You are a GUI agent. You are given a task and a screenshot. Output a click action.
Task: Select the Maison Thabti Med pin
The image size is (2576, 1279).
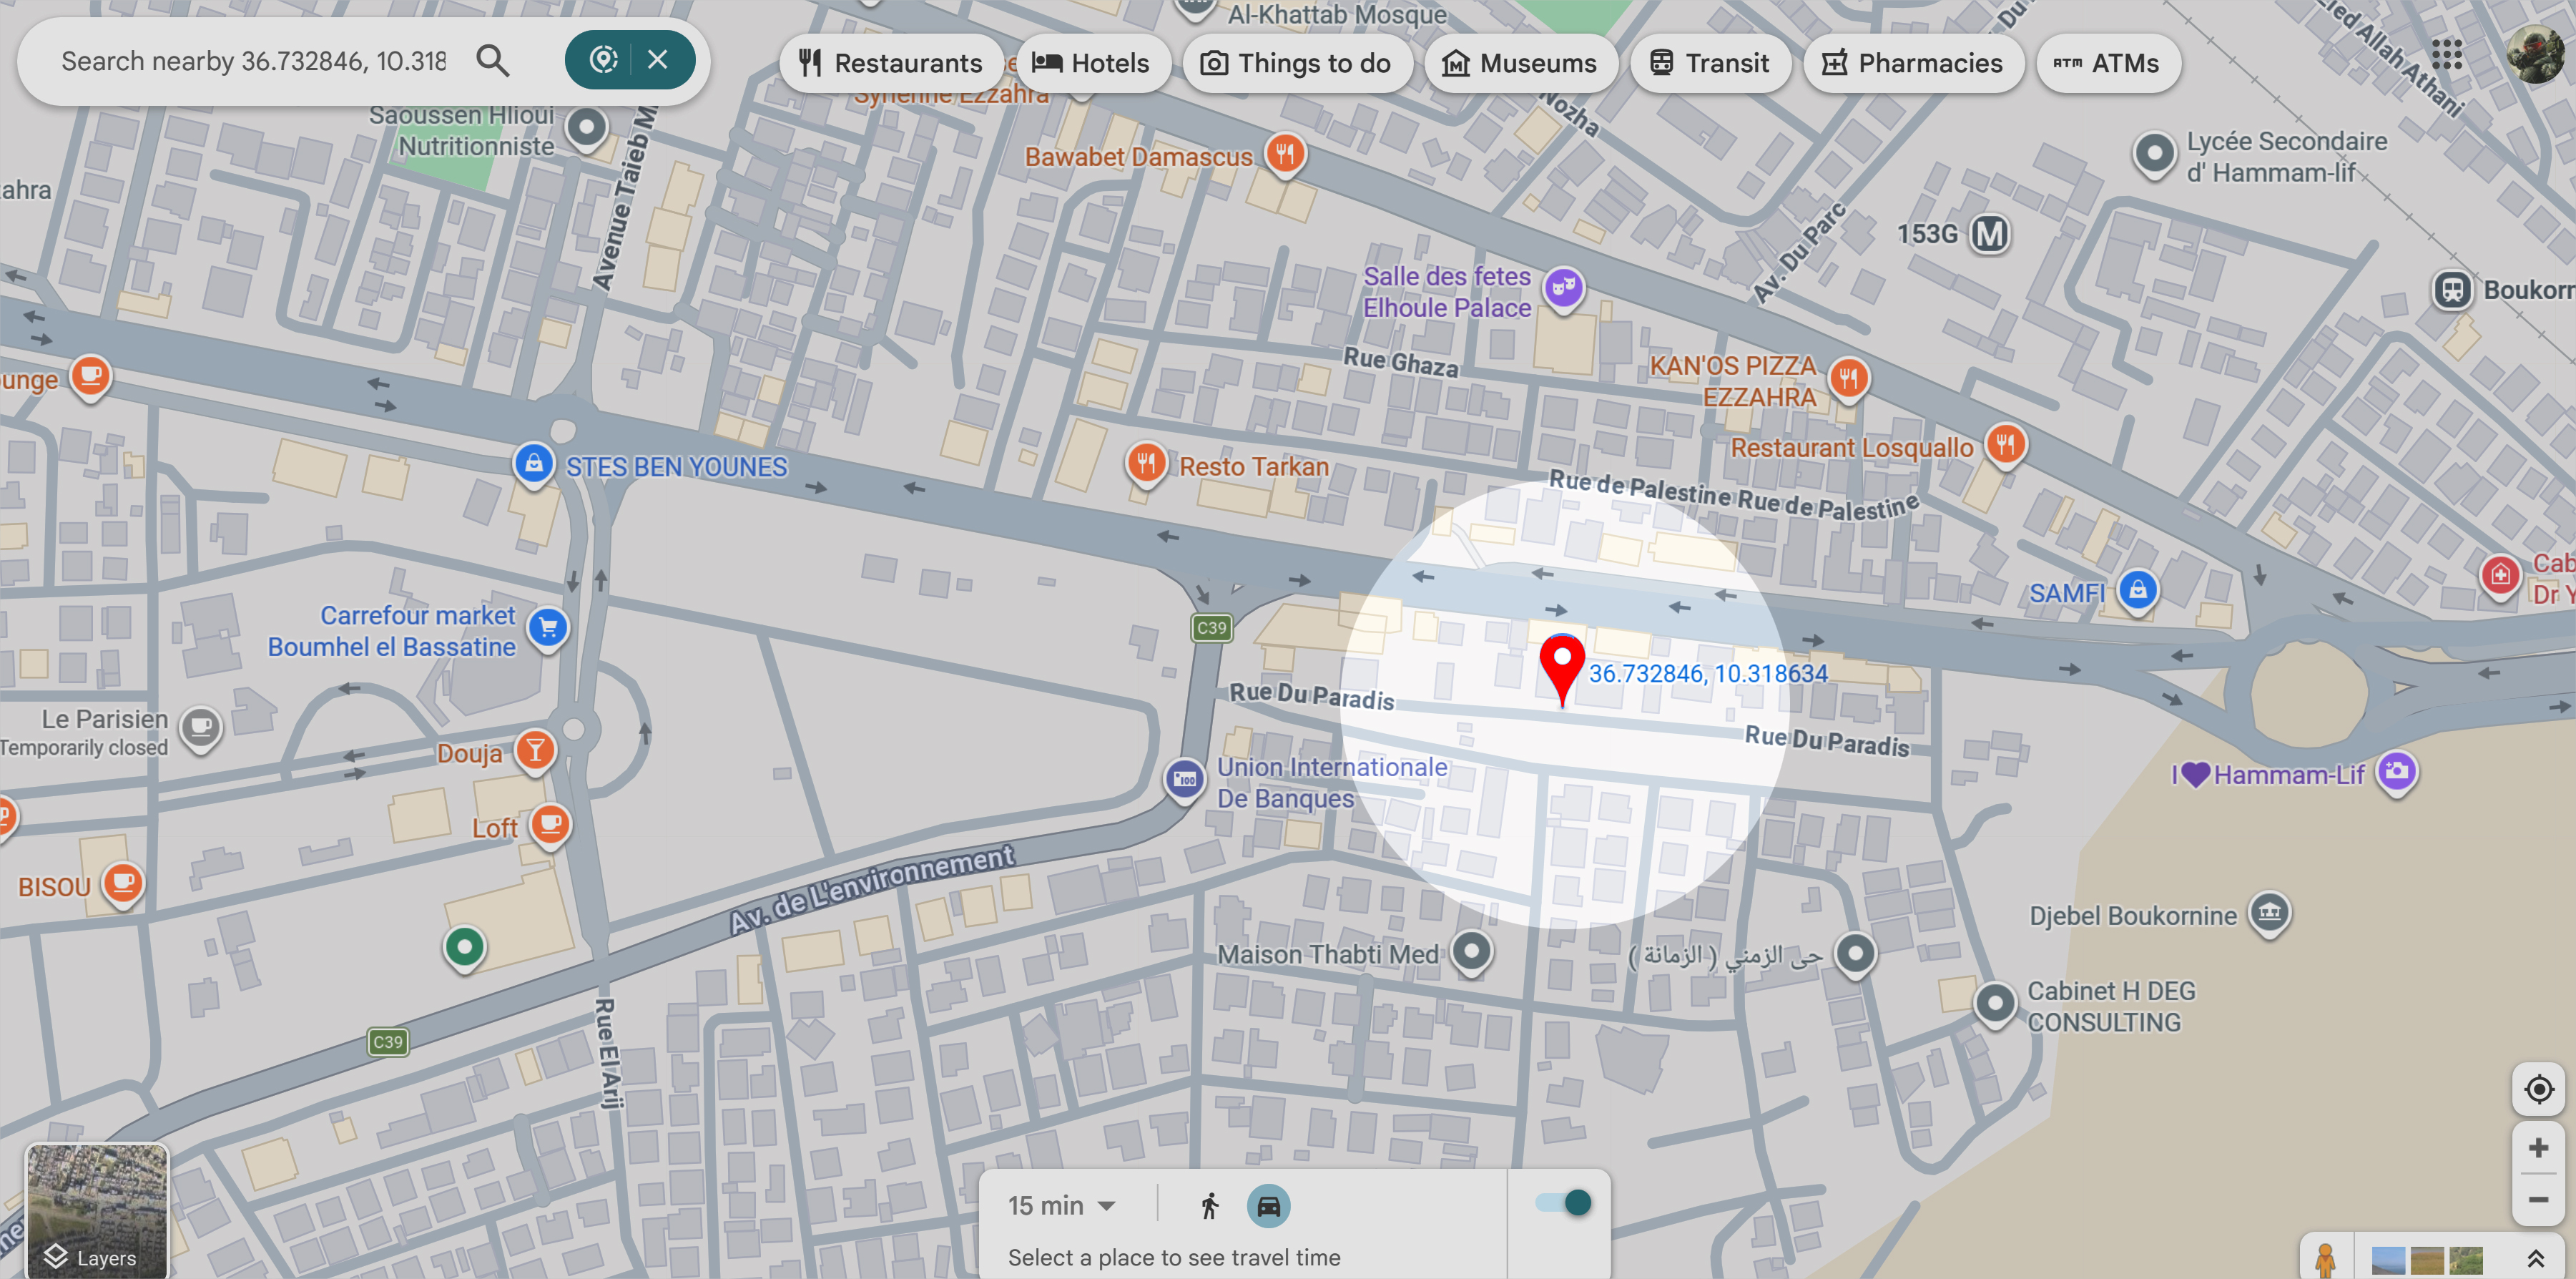(x=1472, y=952)
